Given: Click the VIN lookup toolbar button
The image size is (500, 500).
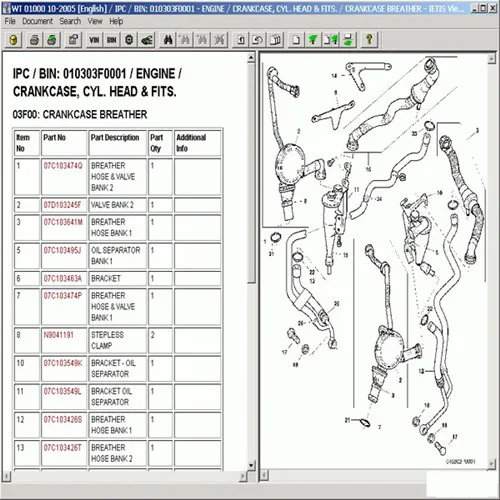Looking at the screenshot, I should [x=94, y=40].
